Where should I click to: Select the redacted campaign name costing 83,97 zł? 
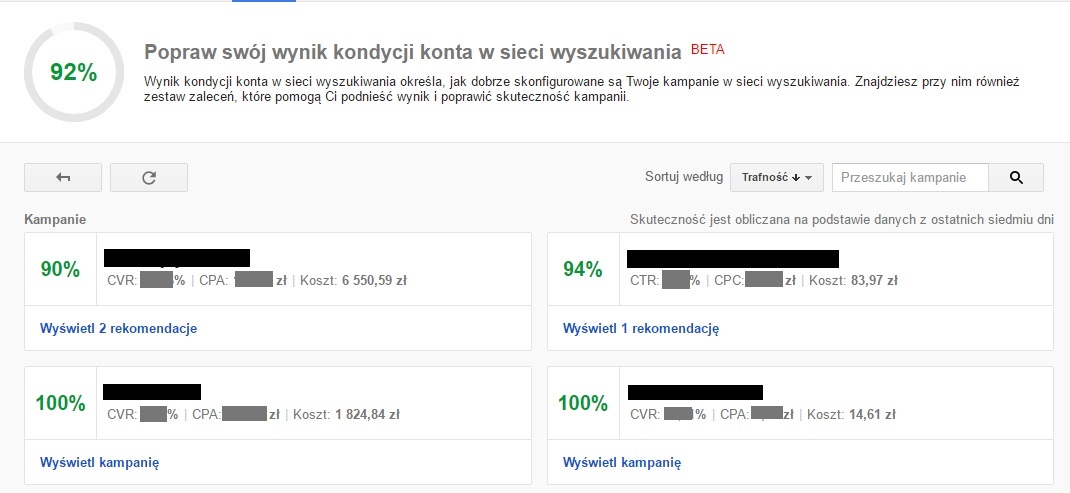coord(733,259)
